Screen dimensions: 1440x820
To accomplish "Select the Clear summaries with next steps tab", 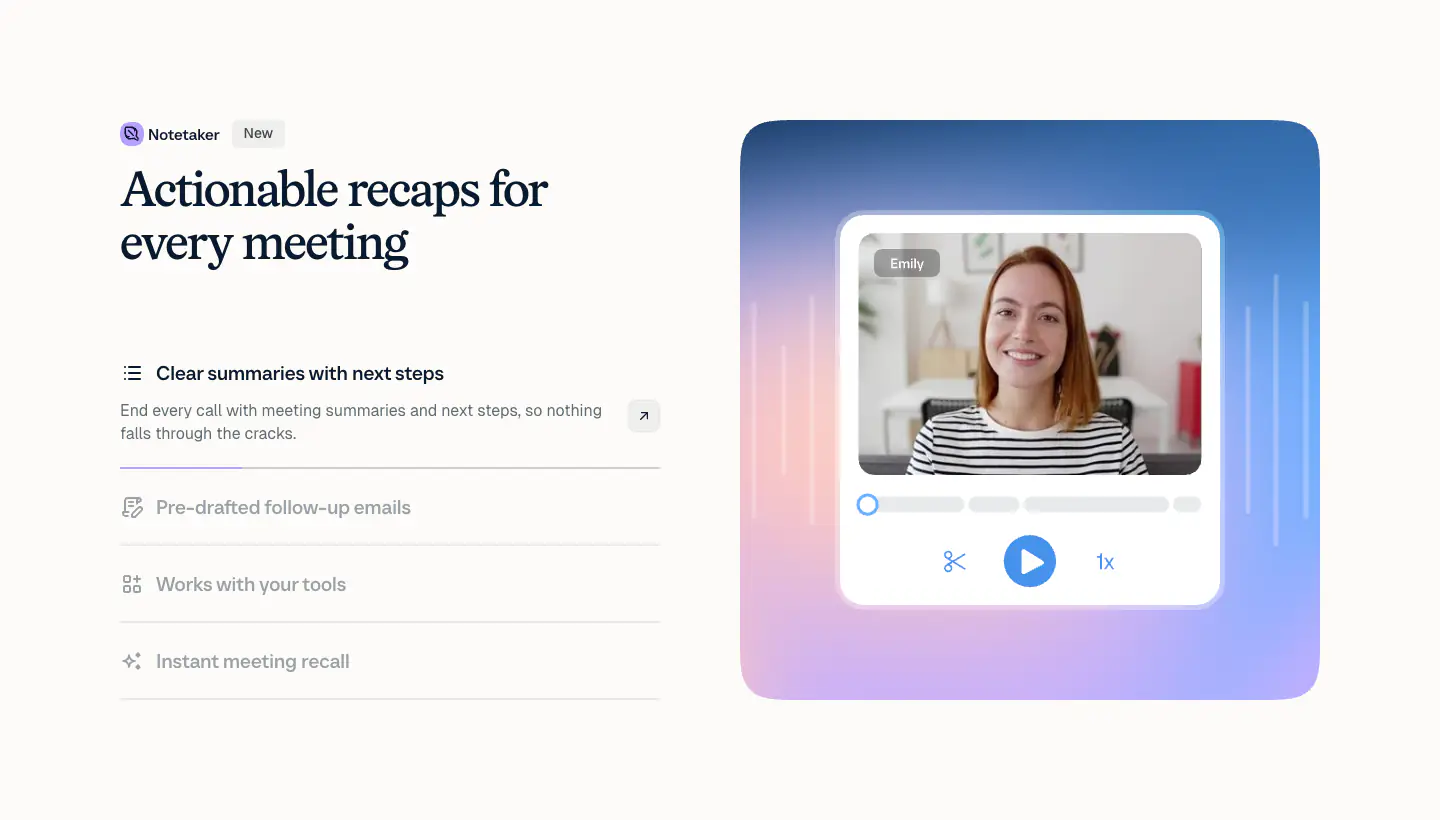I will (300, 373).
